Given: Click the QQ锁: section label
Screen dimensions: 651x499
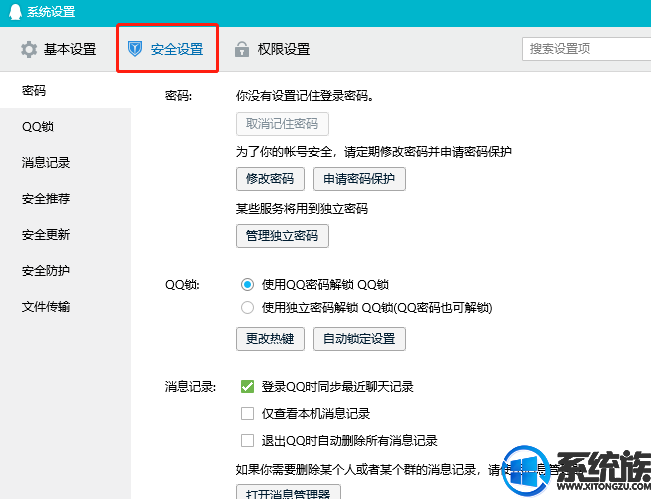Looking at the screenshot, I should (x=182, y=285).
